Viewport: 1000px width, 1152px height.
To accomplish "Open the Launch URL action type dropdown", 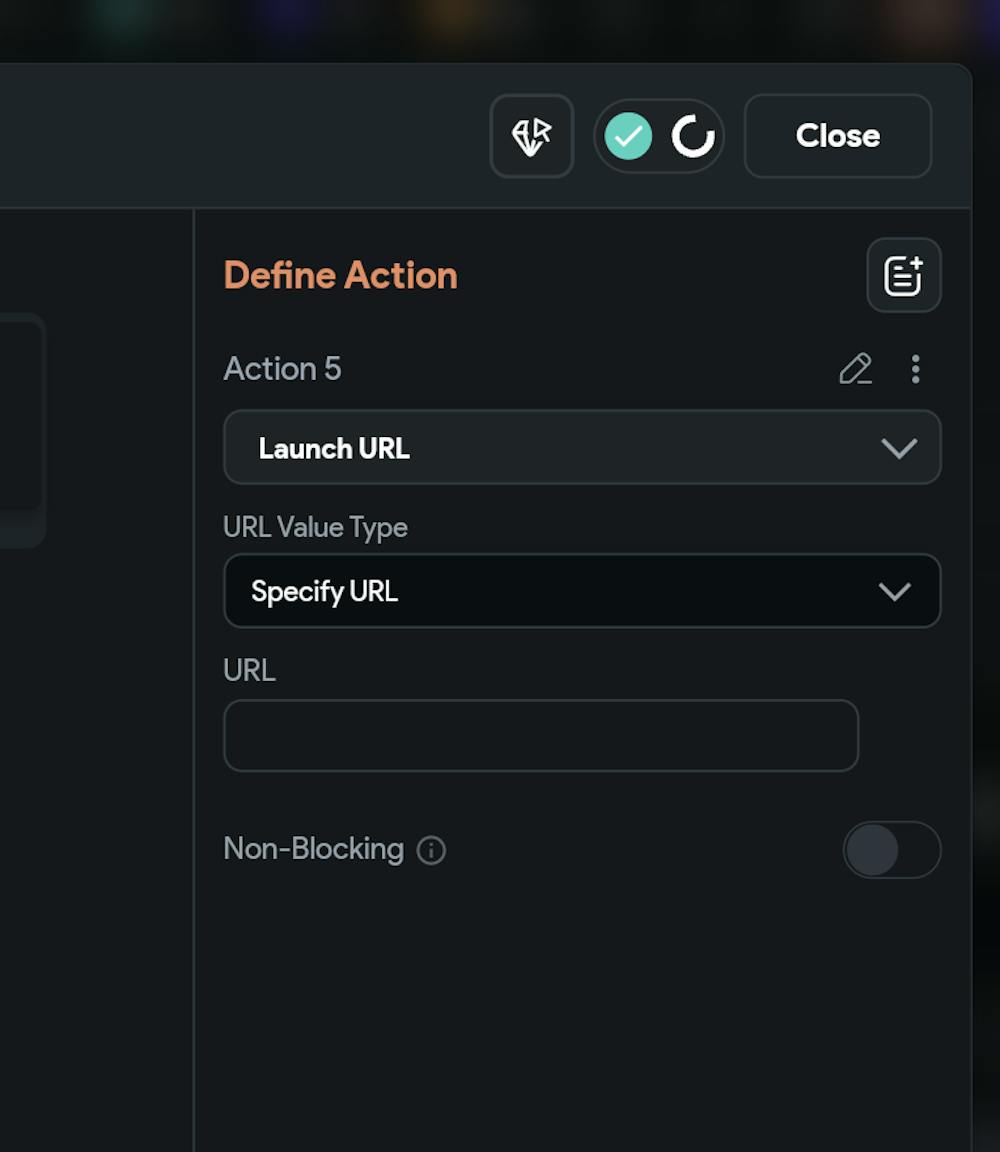I will (x=582, y=447).
